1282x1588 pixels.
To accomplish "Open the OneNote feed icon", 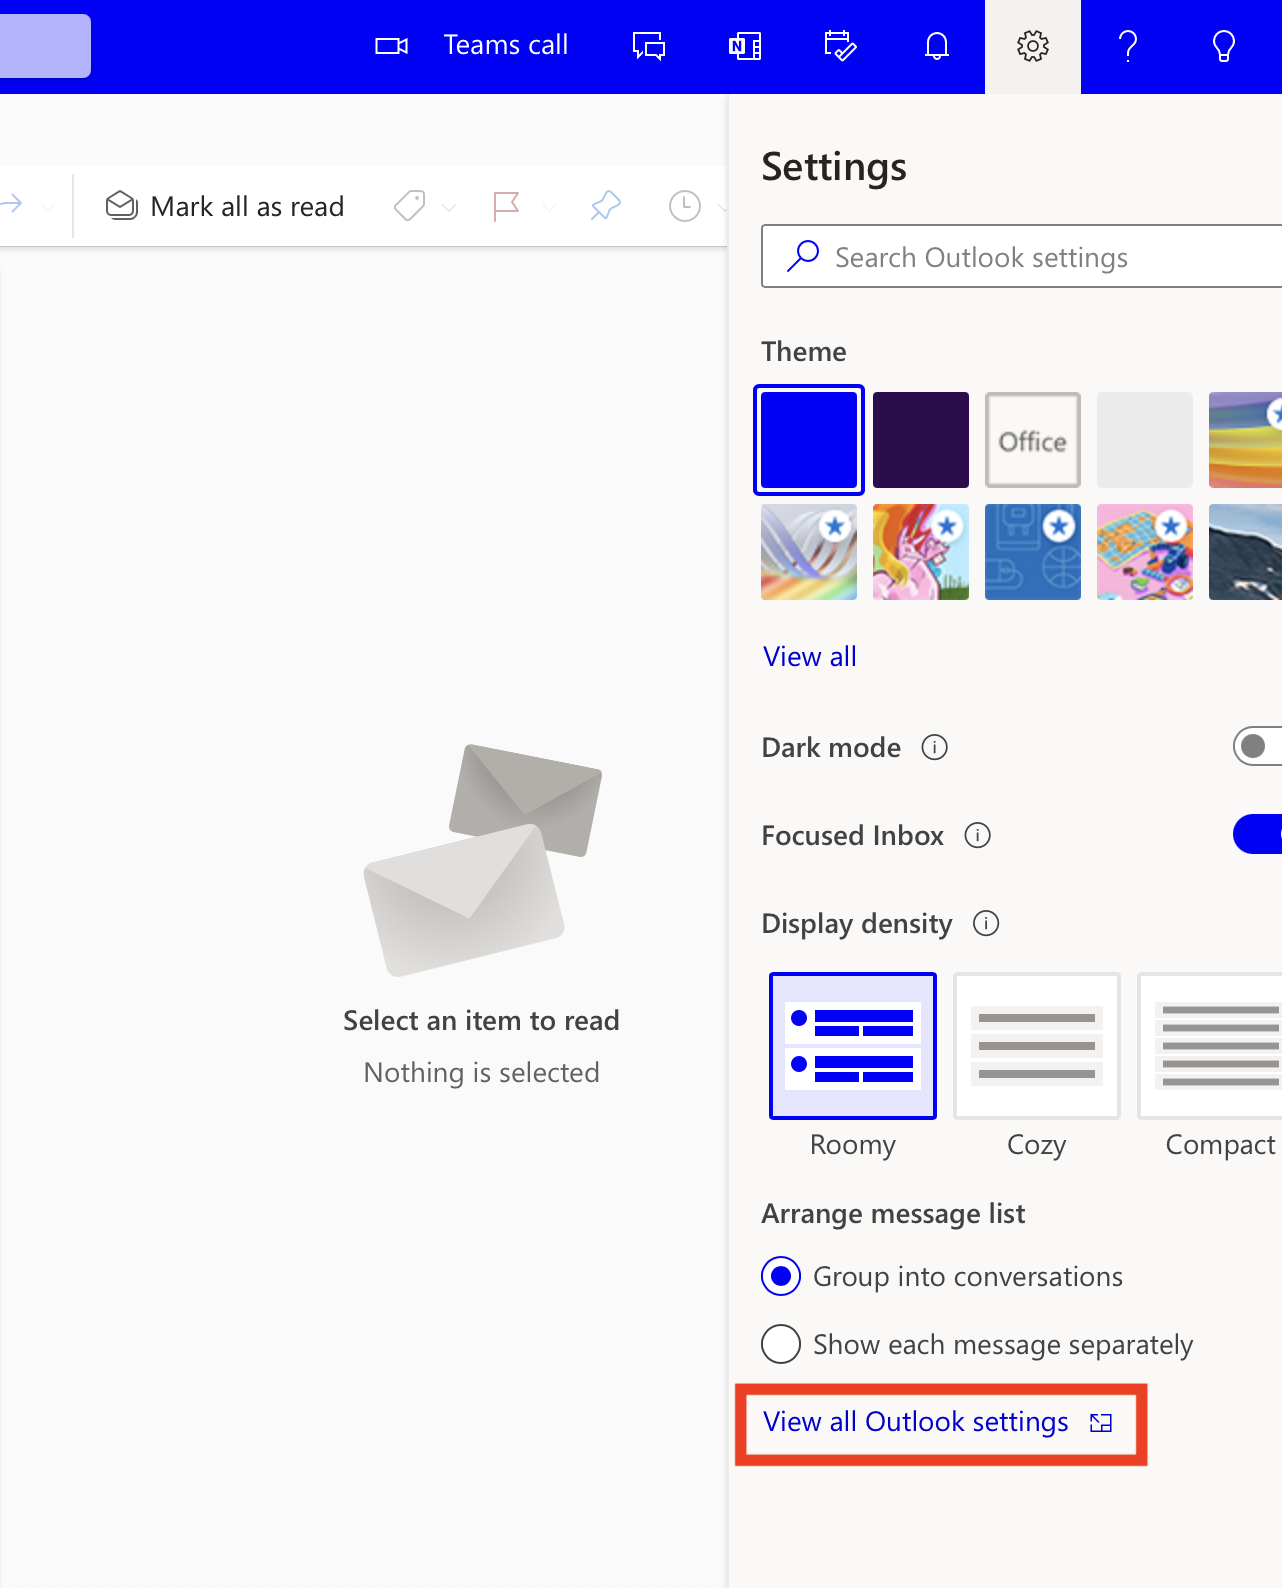I will [745, 46].
